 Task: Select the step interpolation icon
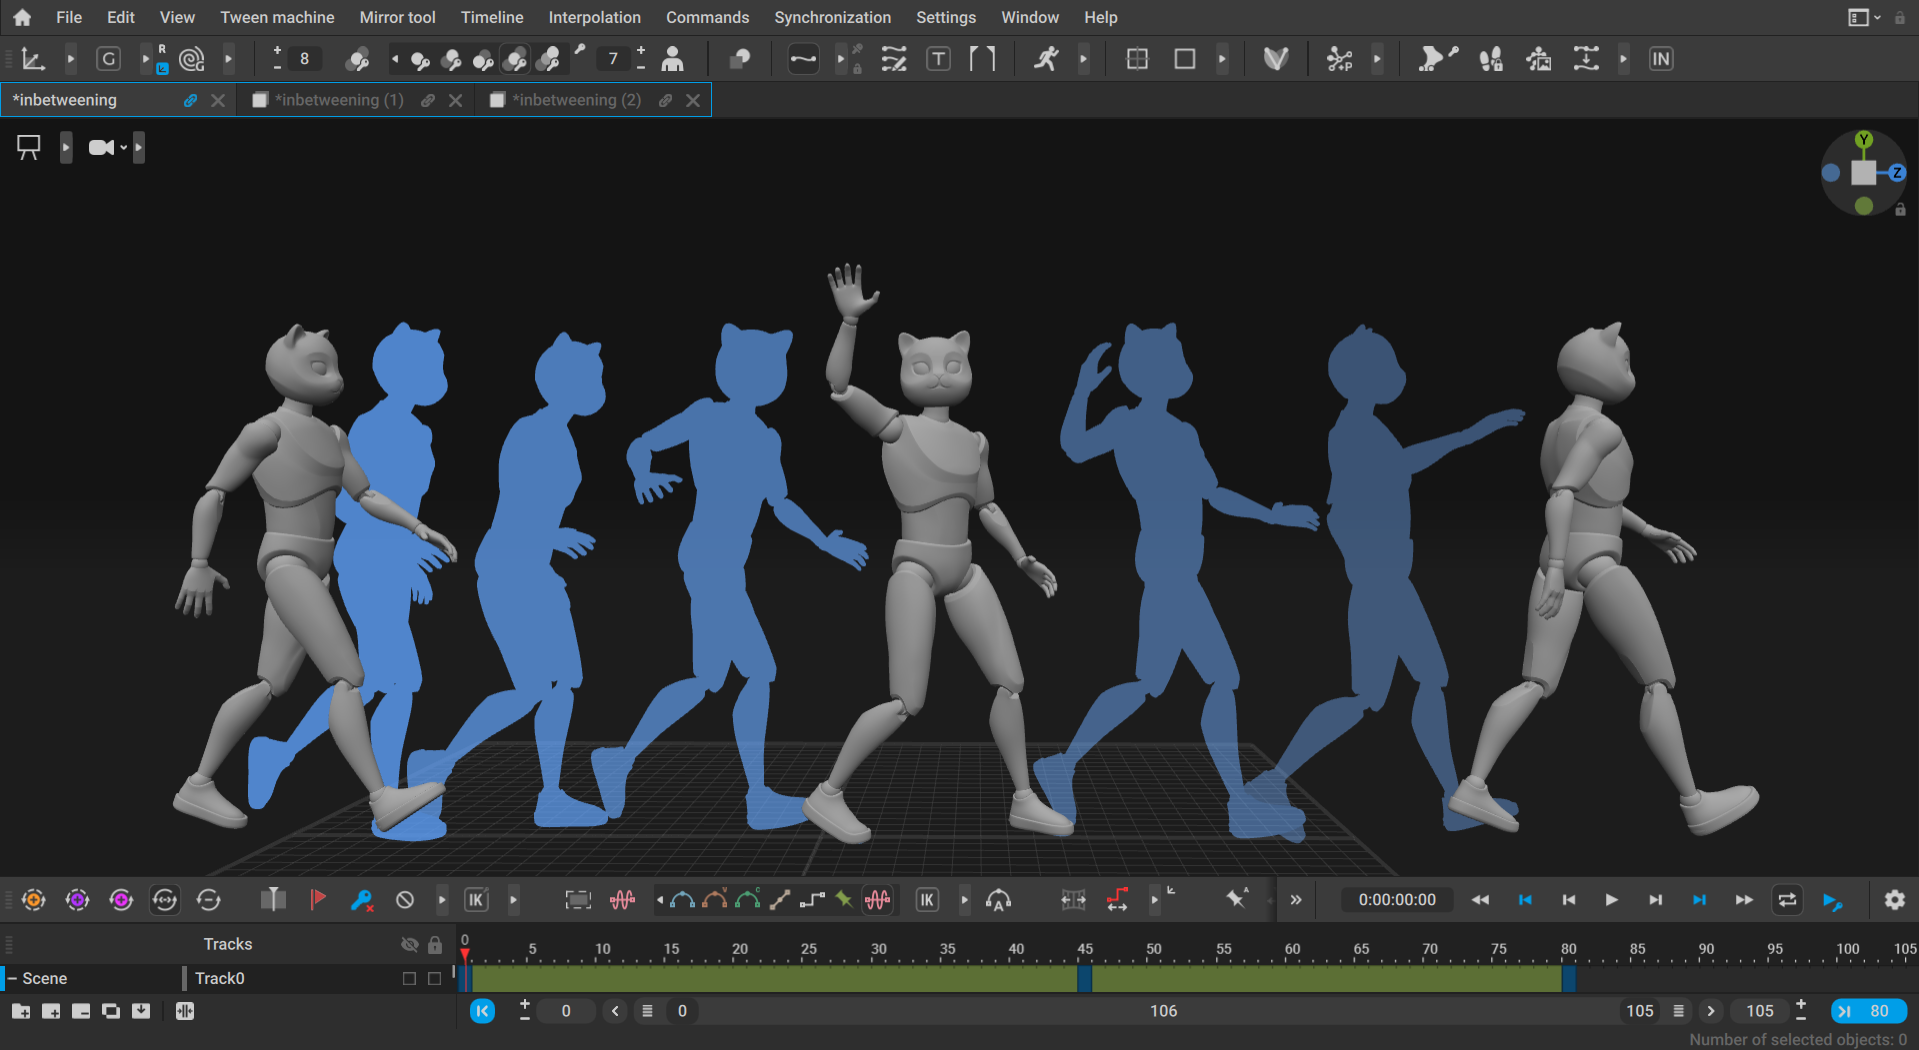pos(812,900)
